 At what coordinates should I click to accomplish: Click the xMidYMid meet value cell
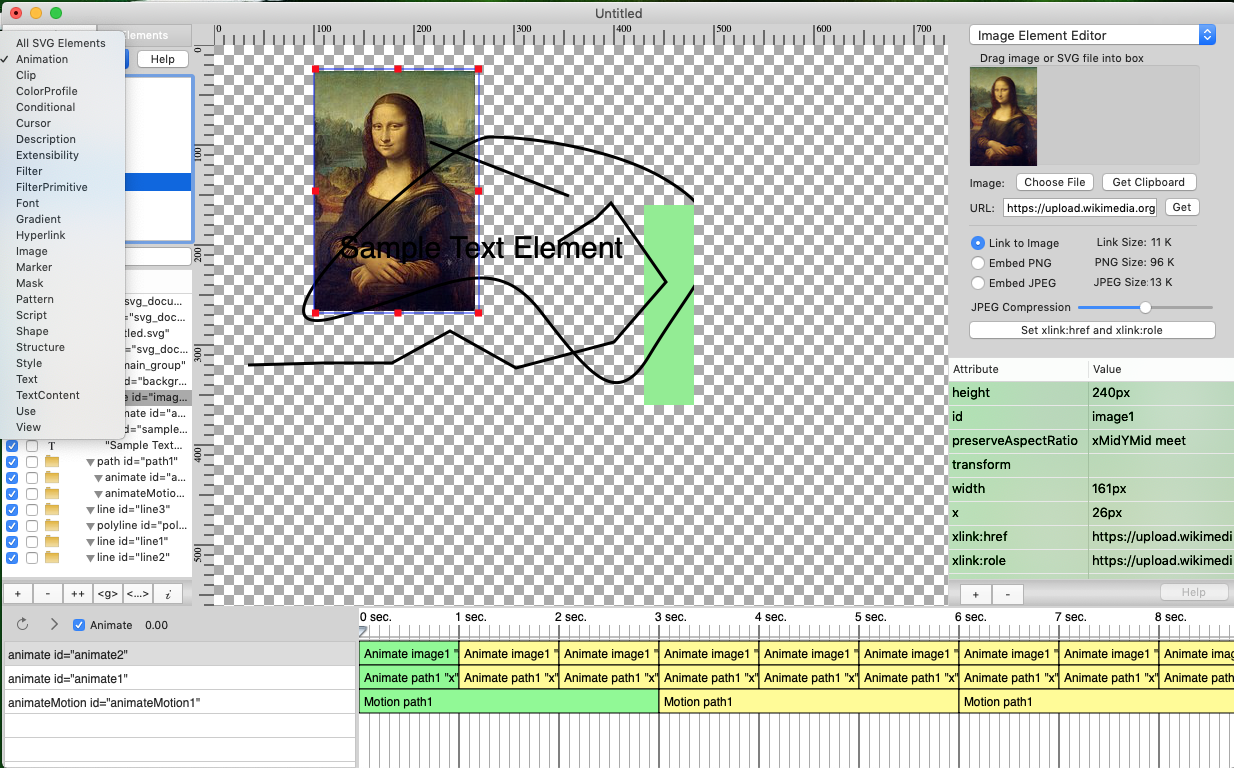point(1160,441)
